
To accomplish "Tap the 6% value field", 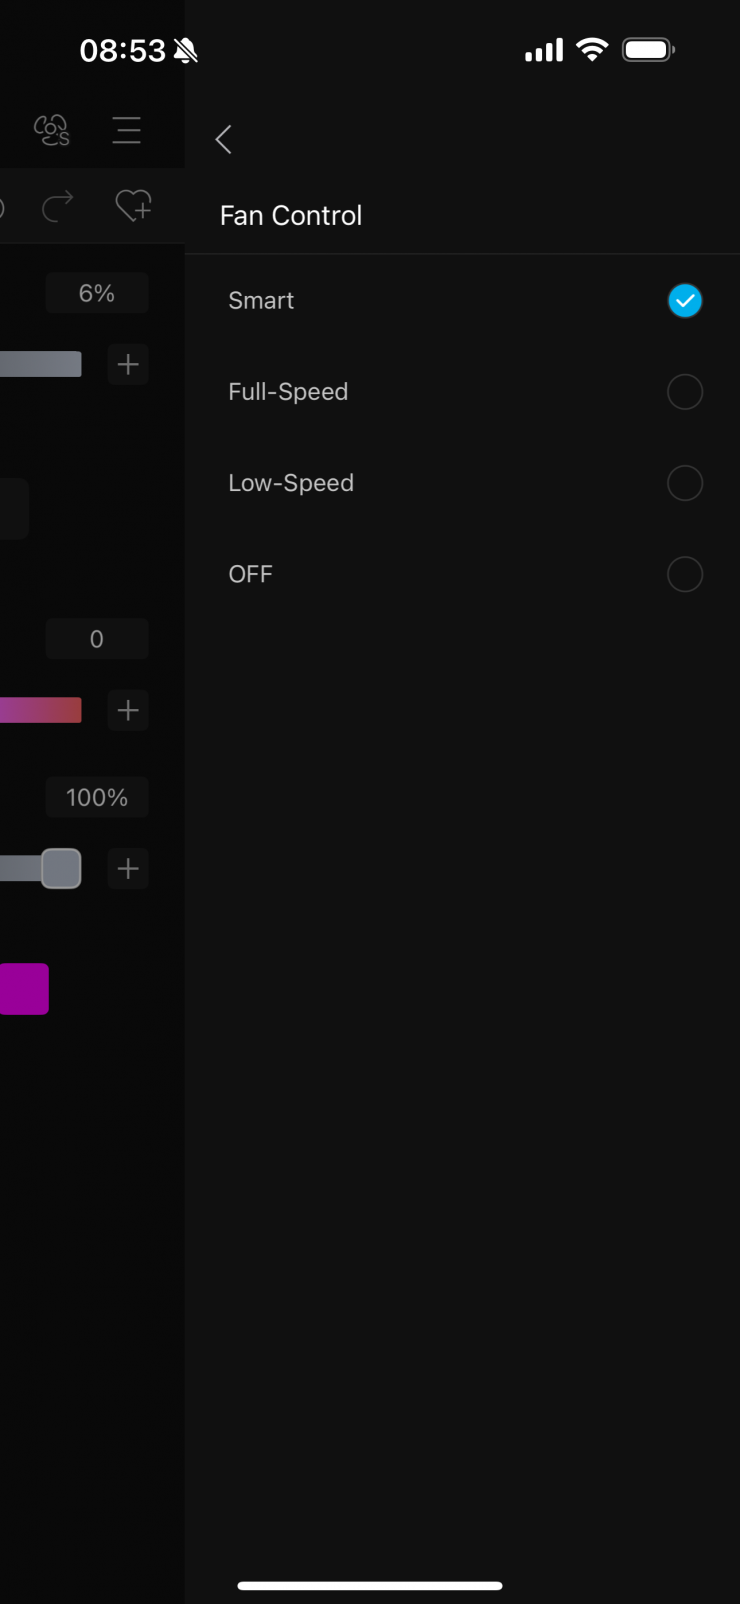I will 97,293.
